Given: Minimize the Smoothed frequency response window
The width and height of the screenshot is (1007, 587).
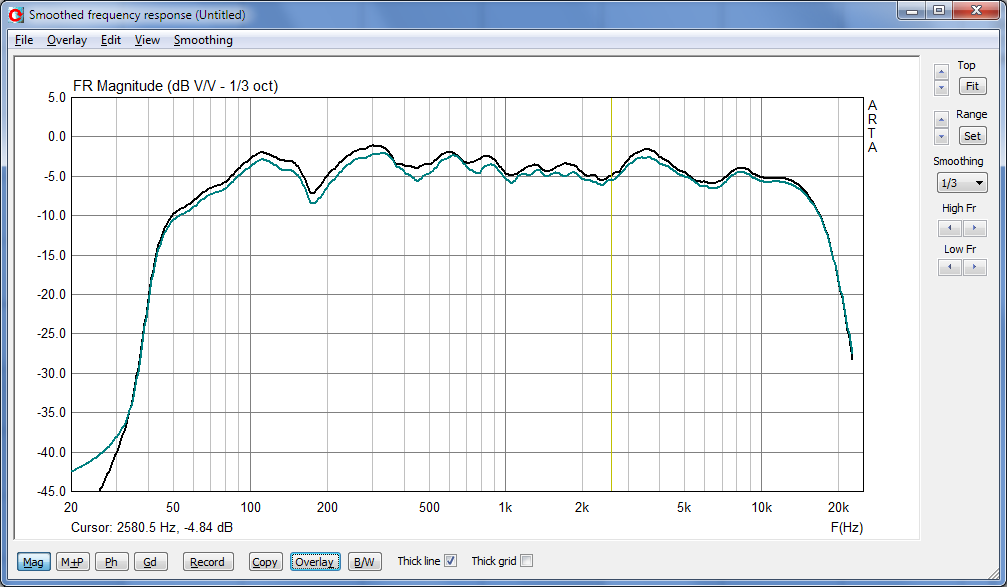Looking at the screenshot, I should [913, 10].
